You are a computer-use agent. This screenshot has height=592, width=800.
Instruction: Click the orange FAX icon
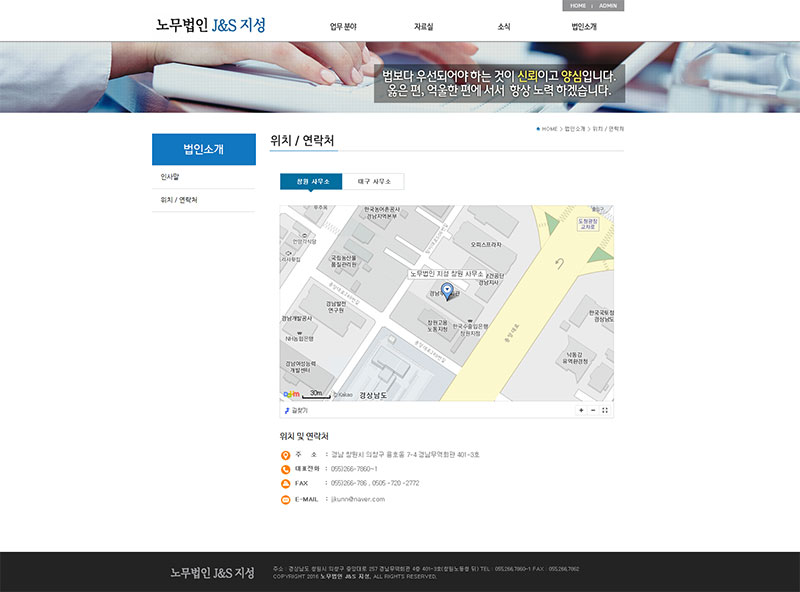[x=286, y=484]
